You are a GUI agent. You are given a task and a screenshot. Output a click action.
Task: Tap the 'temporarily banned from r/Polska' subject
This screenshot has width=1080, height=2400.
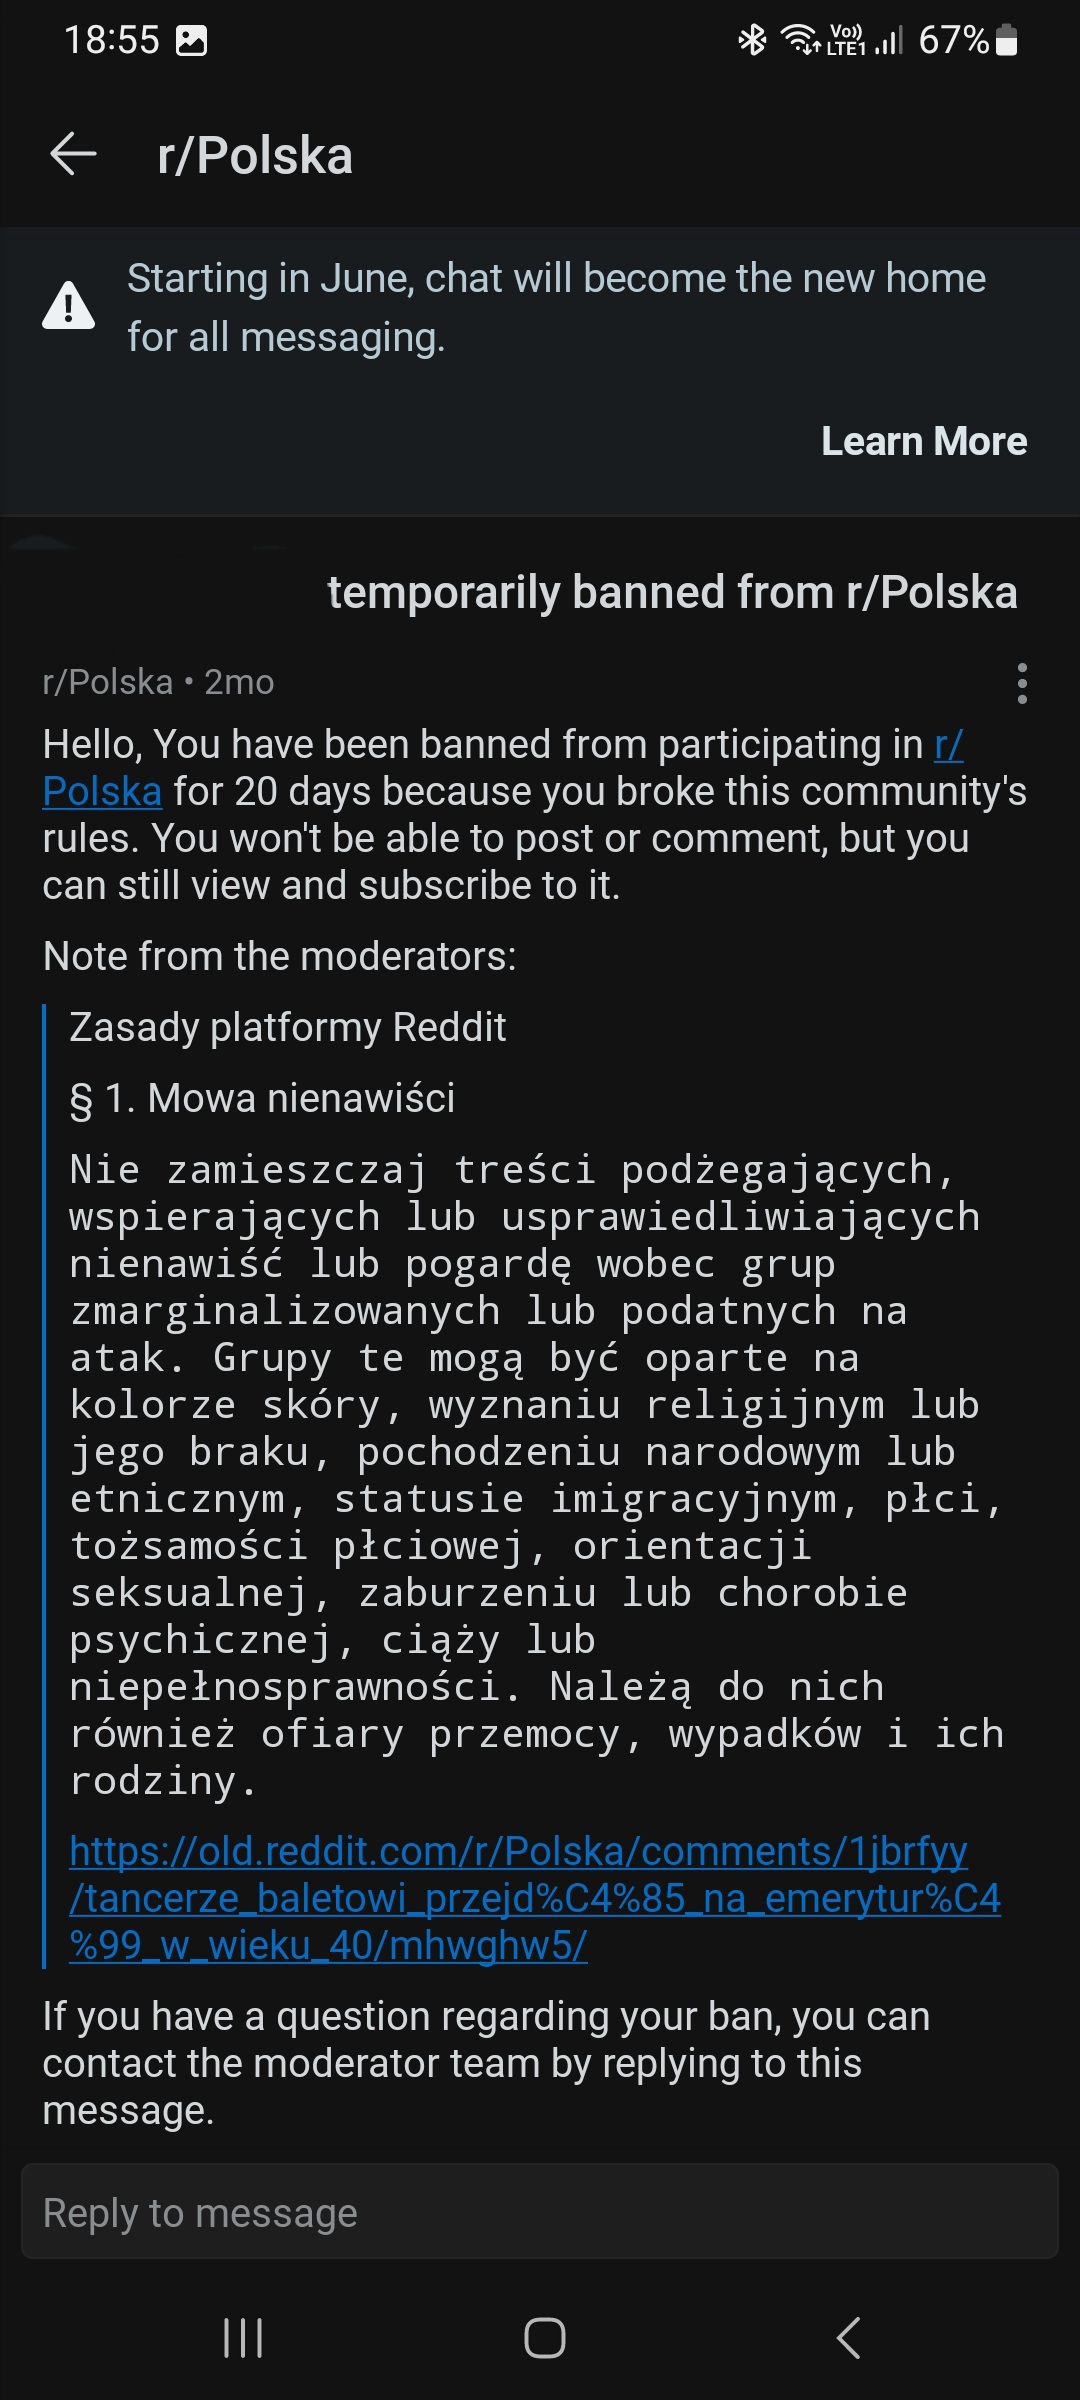click(672, 592)
